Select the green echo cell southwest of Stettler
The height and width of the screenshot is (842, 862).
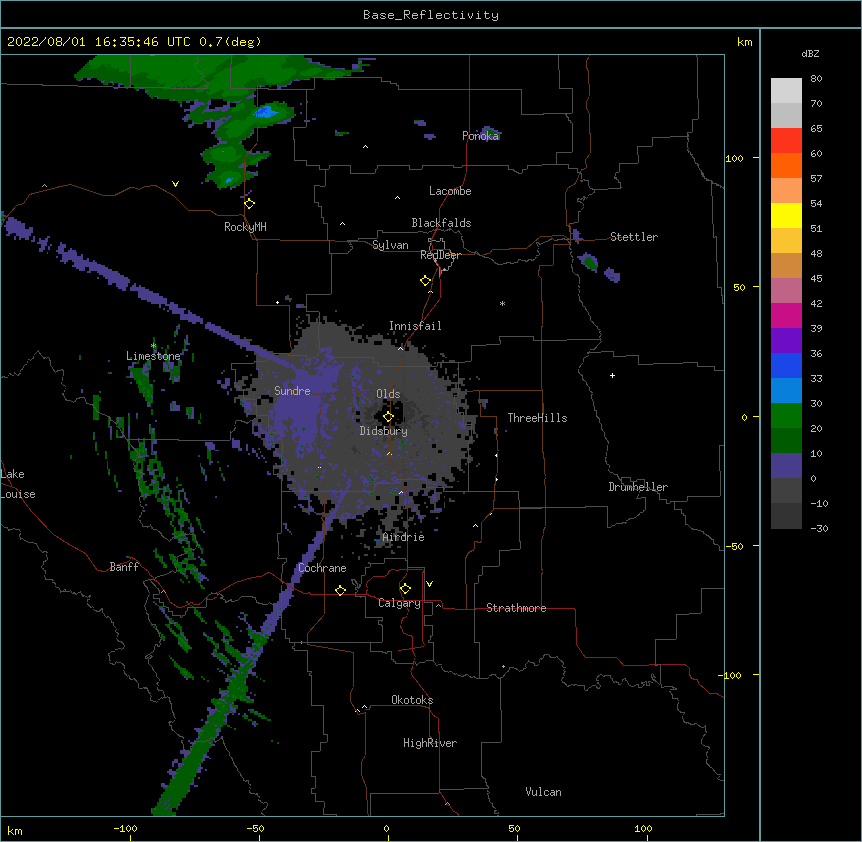pyautogui.click(x=589, y=262)
